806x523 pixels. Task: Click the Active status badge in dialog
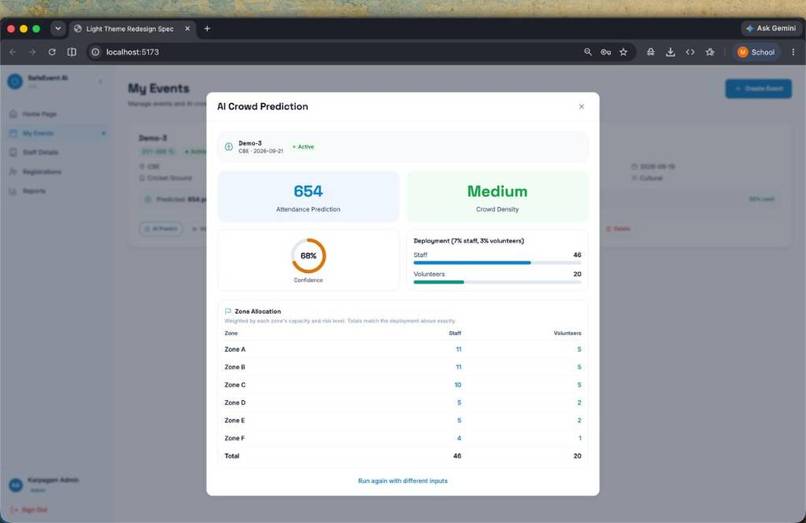coord(303,147)
